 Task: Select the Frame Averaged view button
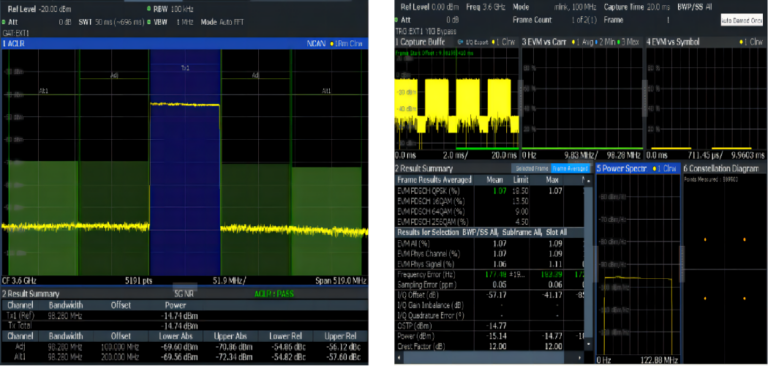coord(571,168)
